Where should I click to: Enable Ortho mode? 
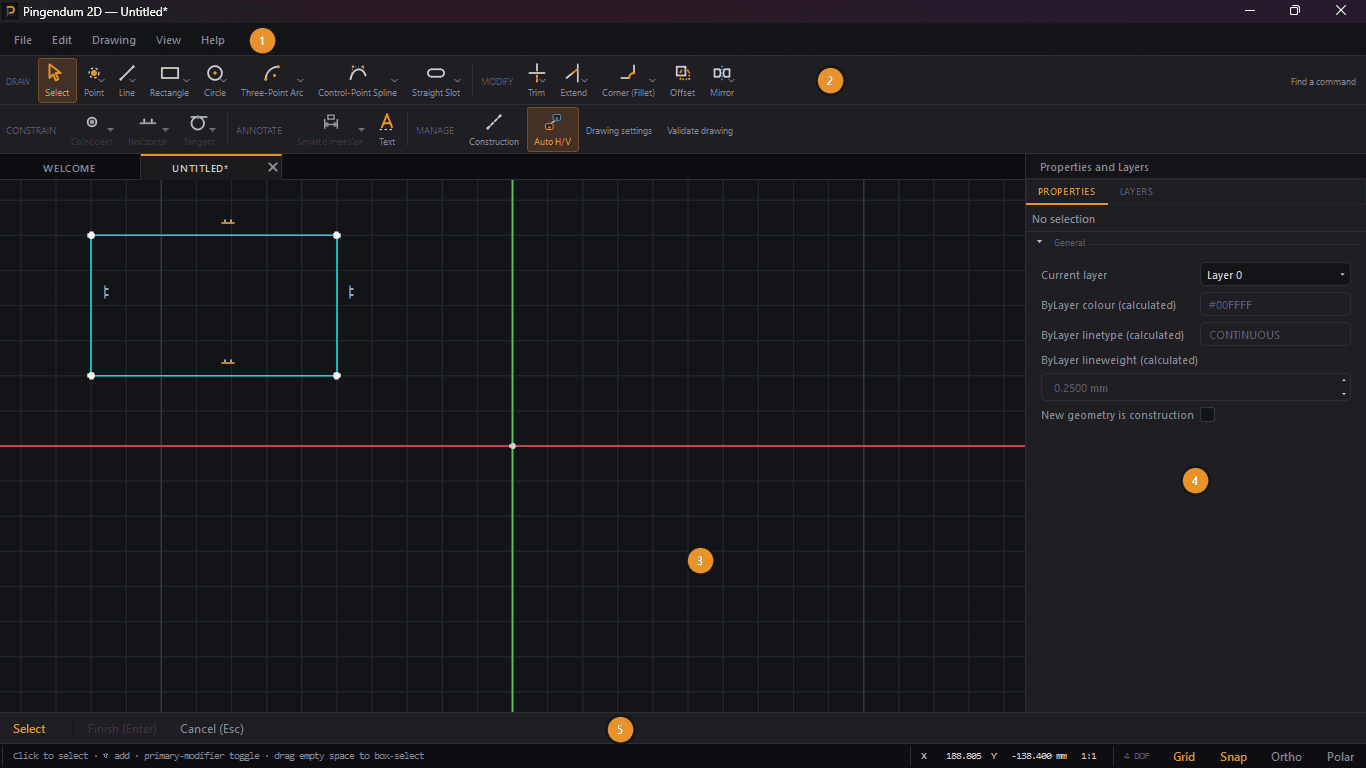click(1286, 757)
